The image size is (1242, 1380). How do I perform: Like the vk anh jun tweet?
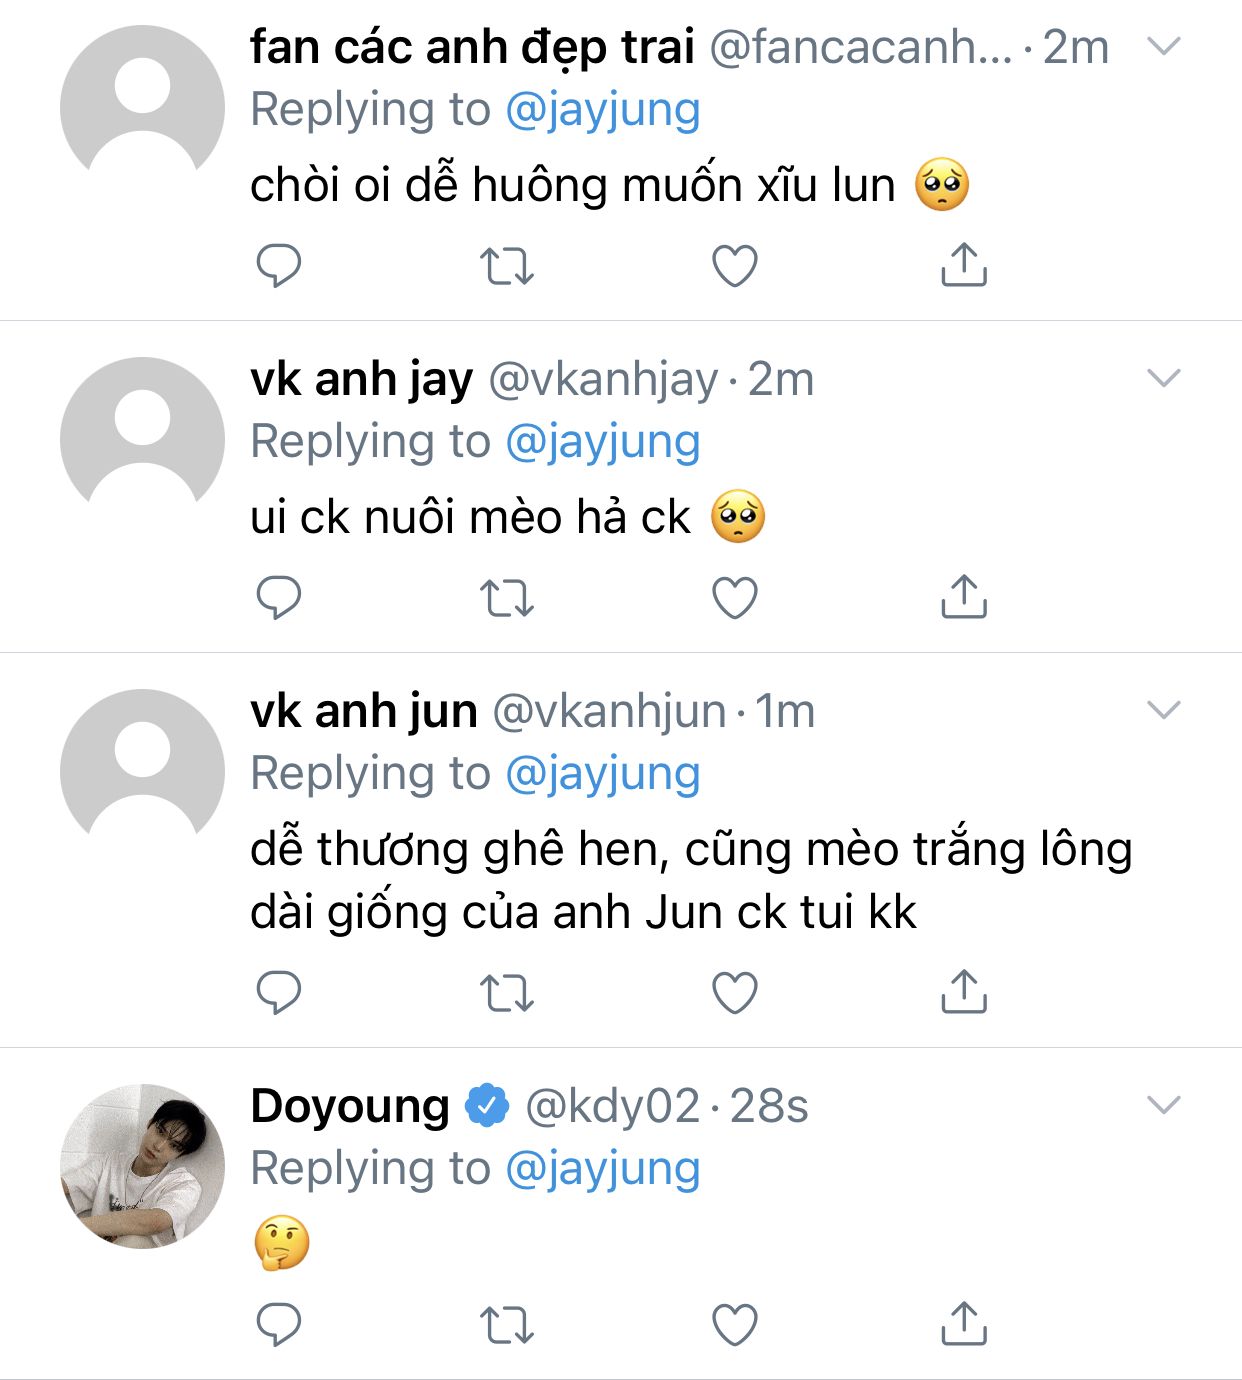click(735, 993)
